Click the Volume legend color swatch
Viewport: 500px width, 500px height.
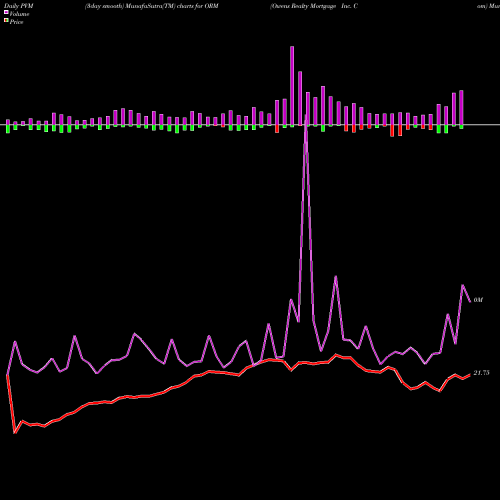coord(6,13)
